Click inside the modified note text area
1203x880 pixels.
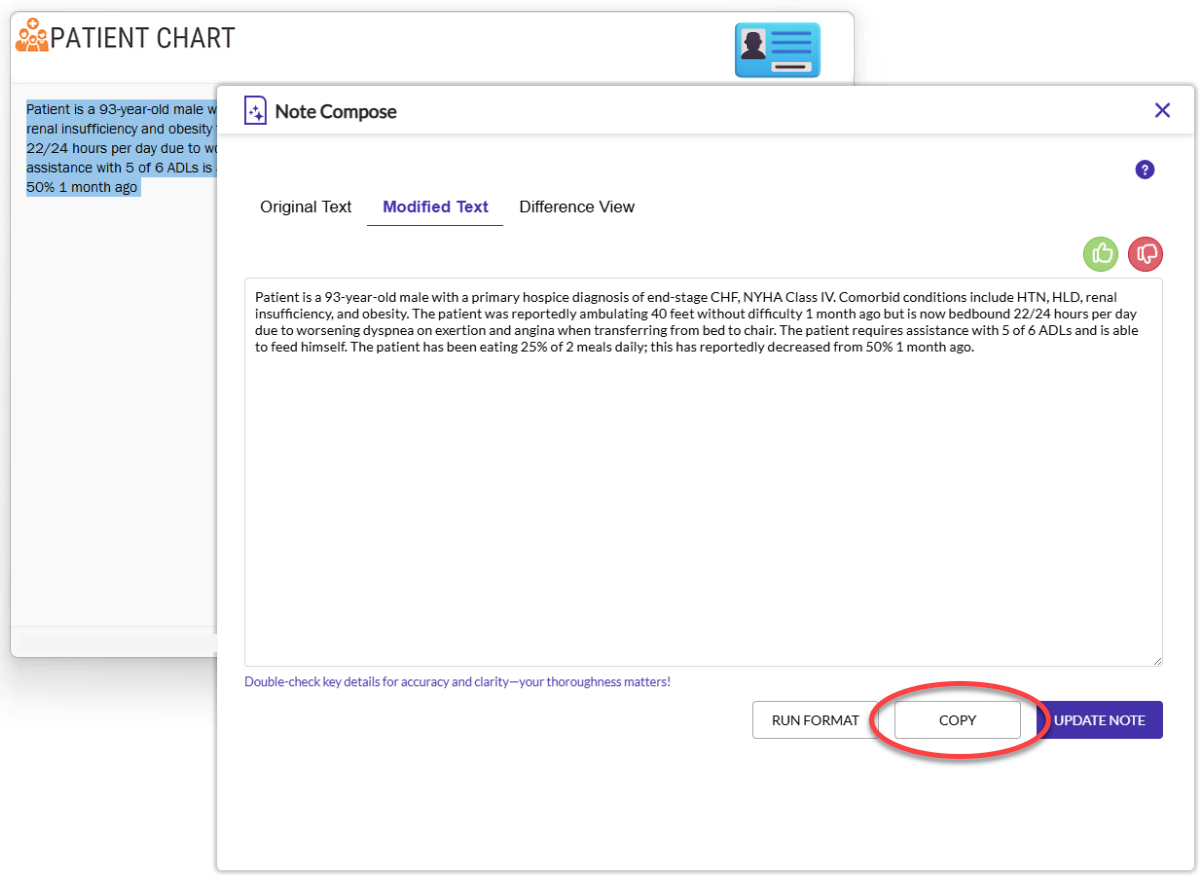(703, 472)
